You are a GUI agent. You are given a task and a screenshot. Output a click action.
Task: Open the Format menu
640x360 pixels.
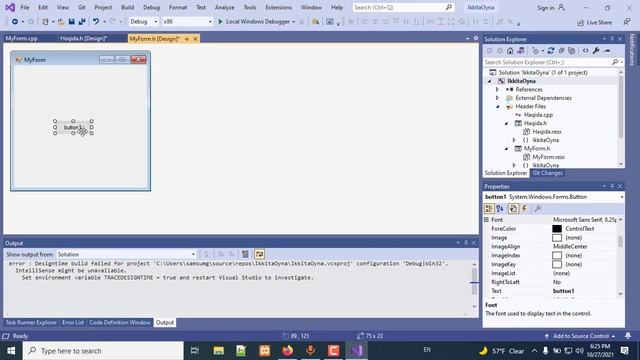point(178,7)
